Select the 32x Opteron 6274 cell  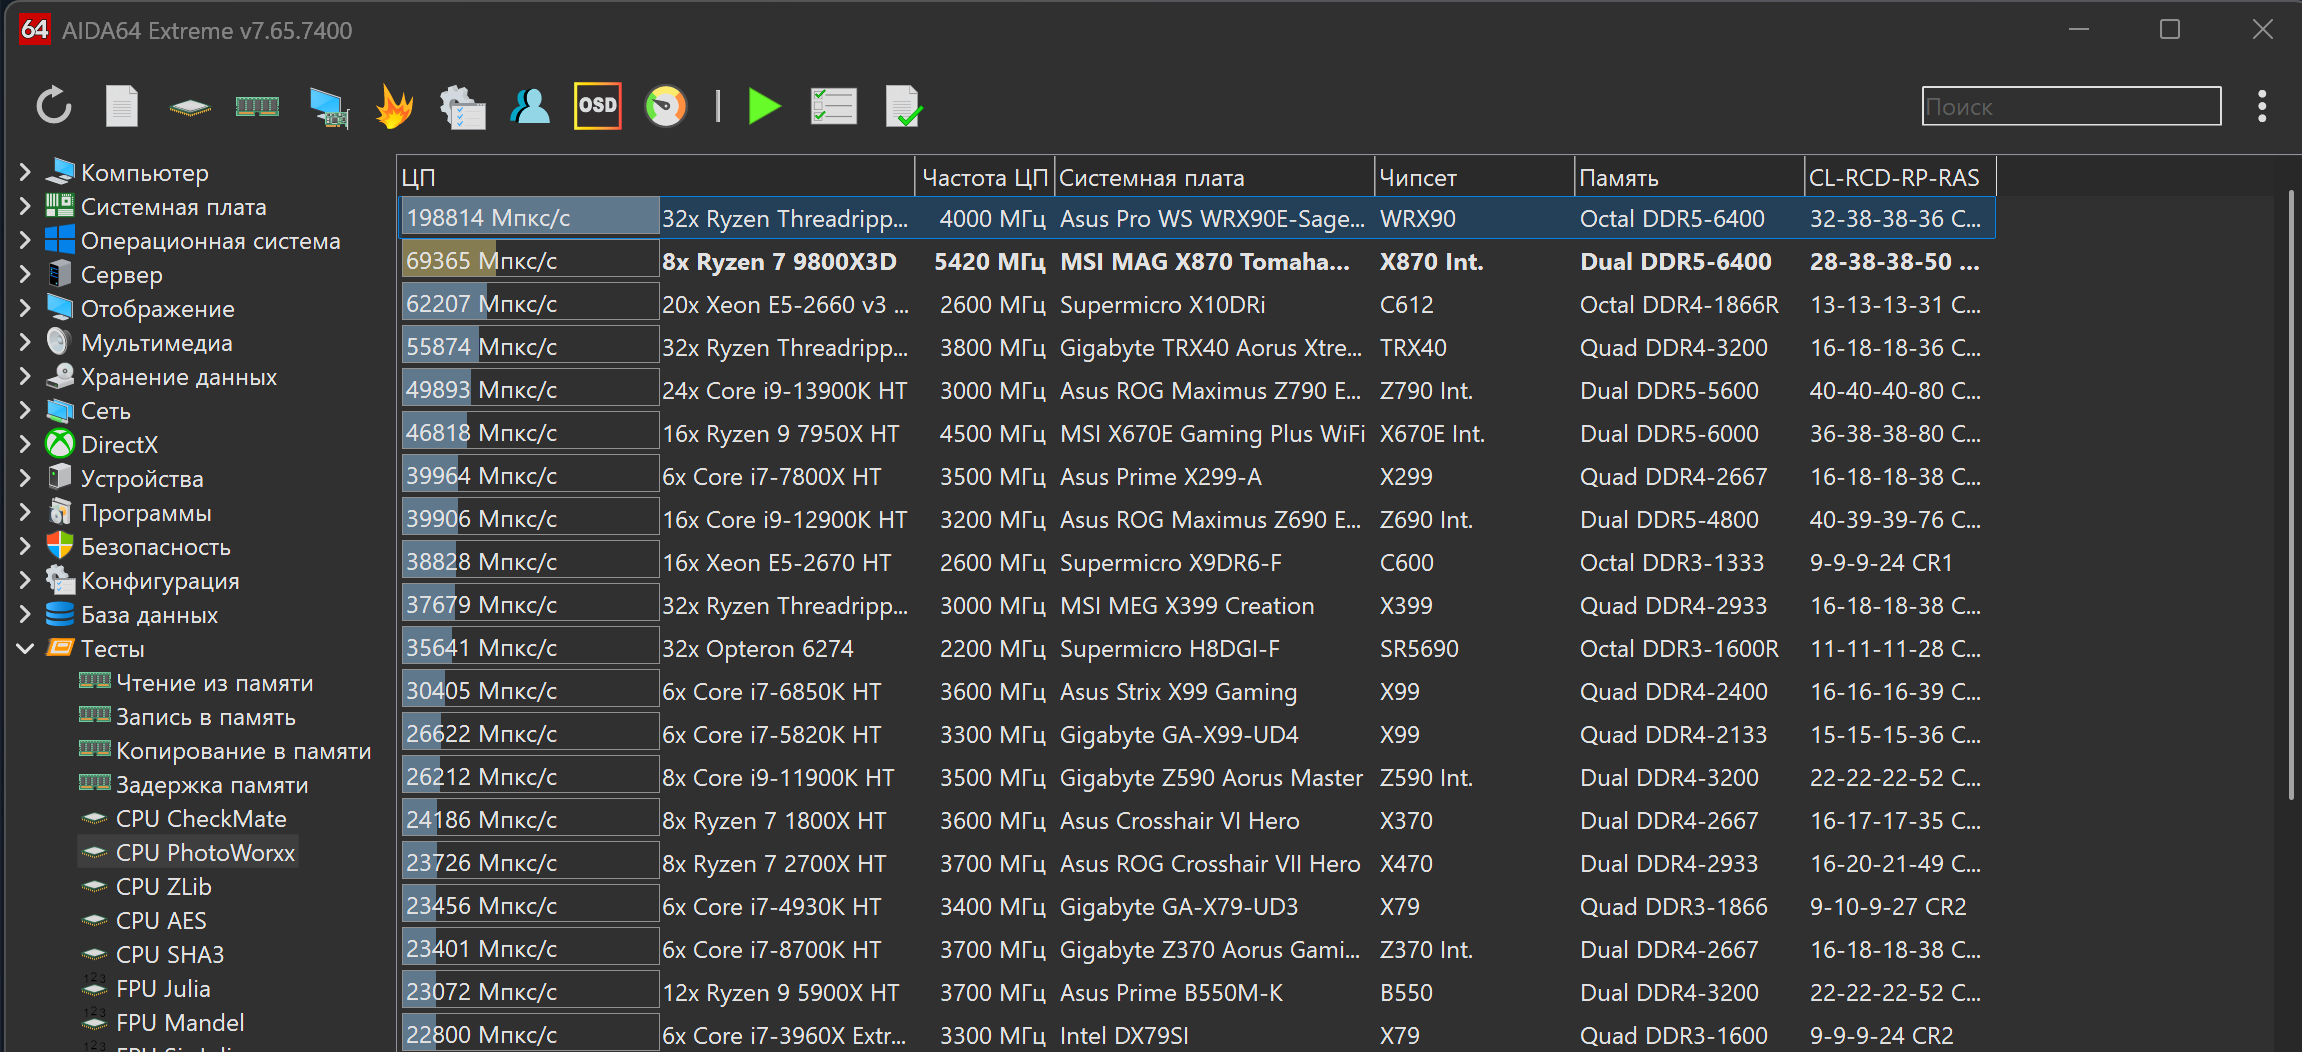758,649
